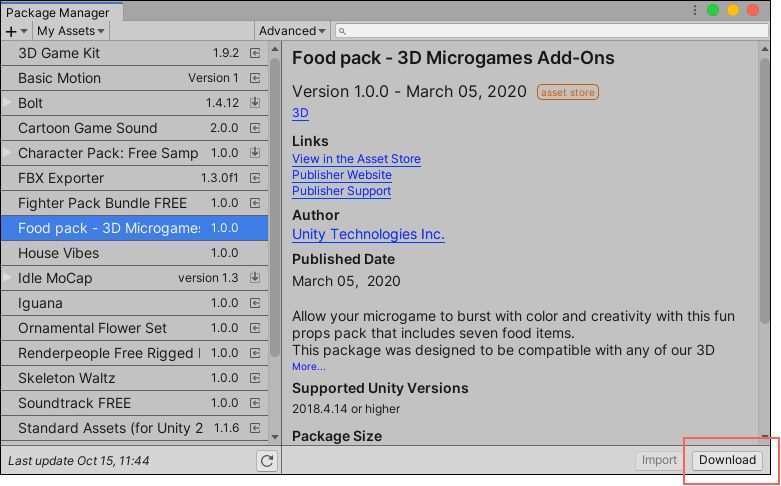Click the package list vertical scrollbar
Viewport: 781px width, 486px height.
click(275, 207)
